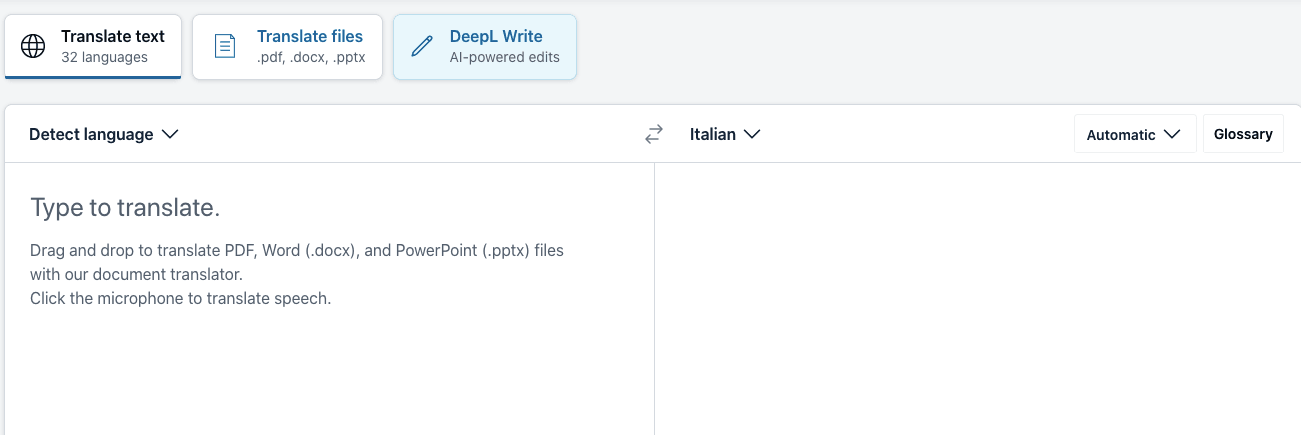Switch to the Translate files tab

[287, 46]
